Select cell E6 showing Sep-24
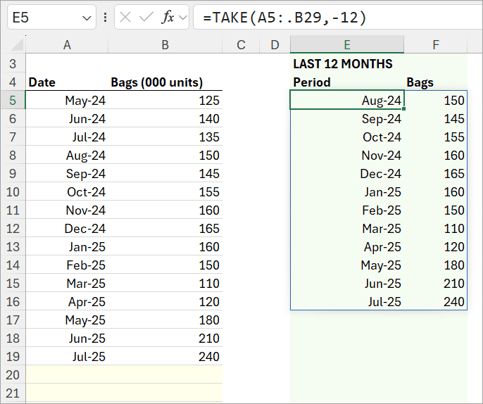The height and width of the screenshot is (404, 483). pyautogui.click(x=347, y=119)
